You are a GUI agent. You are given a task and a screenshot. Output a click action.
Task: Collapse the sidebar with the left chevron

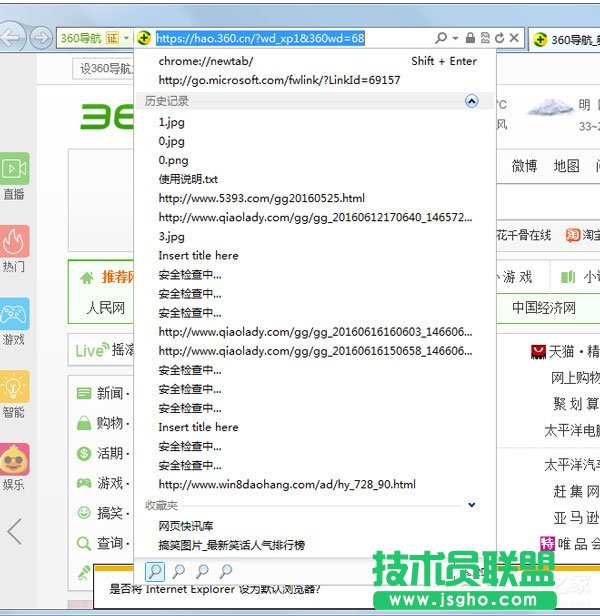click(x=15, y=532)
